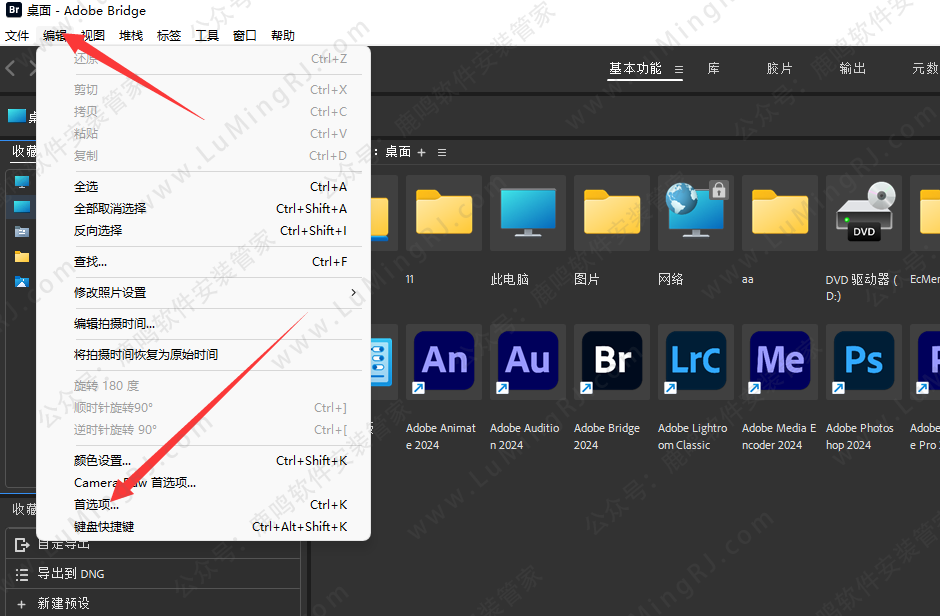This screenshot has width=940, height=616.
Task: Select the Adobe Bridge 2024 shortcut icon
Action: coord(612,360)
